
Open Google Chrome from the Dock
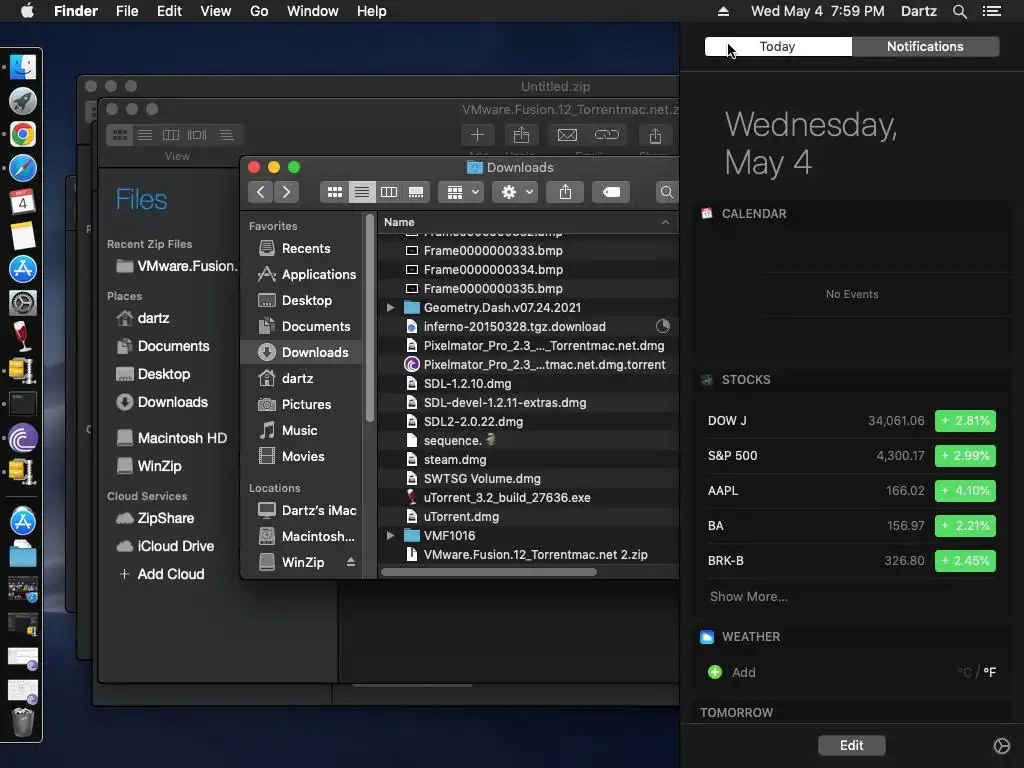[22, 135]
